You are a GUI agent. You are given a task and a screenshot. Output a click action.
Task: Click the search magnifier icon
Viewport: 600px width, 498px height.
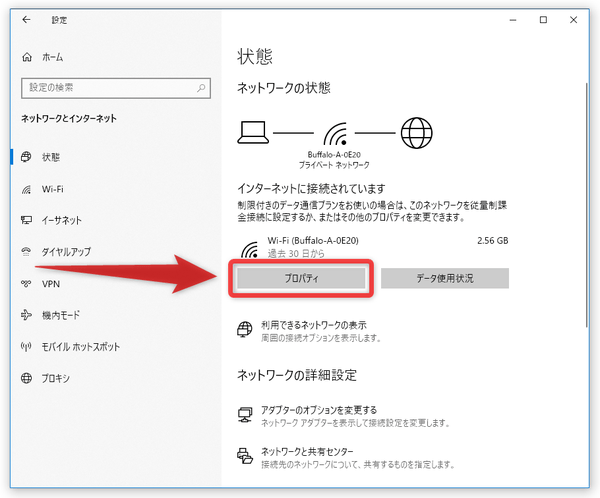pyautogui.click(x=201, y=88)
